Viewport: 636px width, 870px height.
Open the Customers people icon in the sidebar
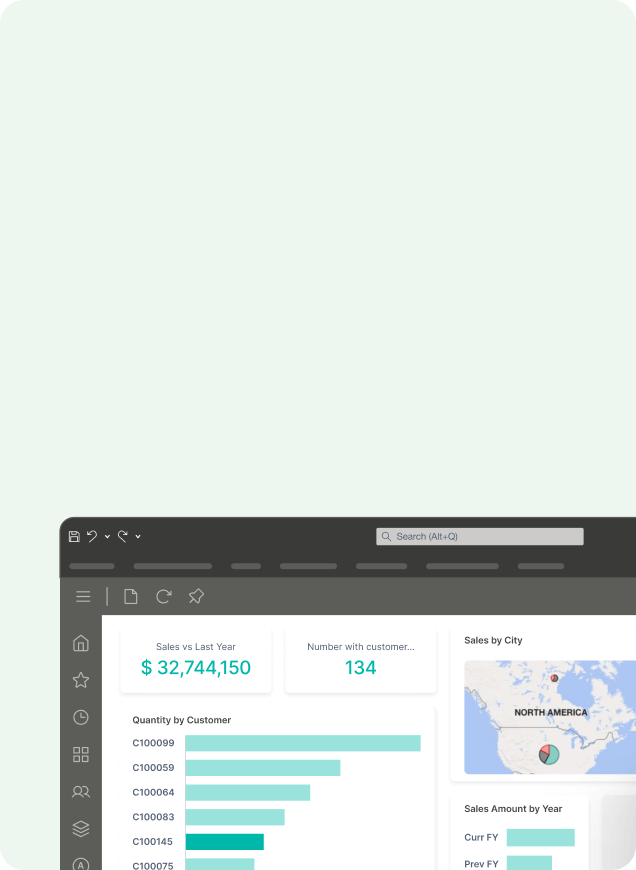(x=81, y=792)
